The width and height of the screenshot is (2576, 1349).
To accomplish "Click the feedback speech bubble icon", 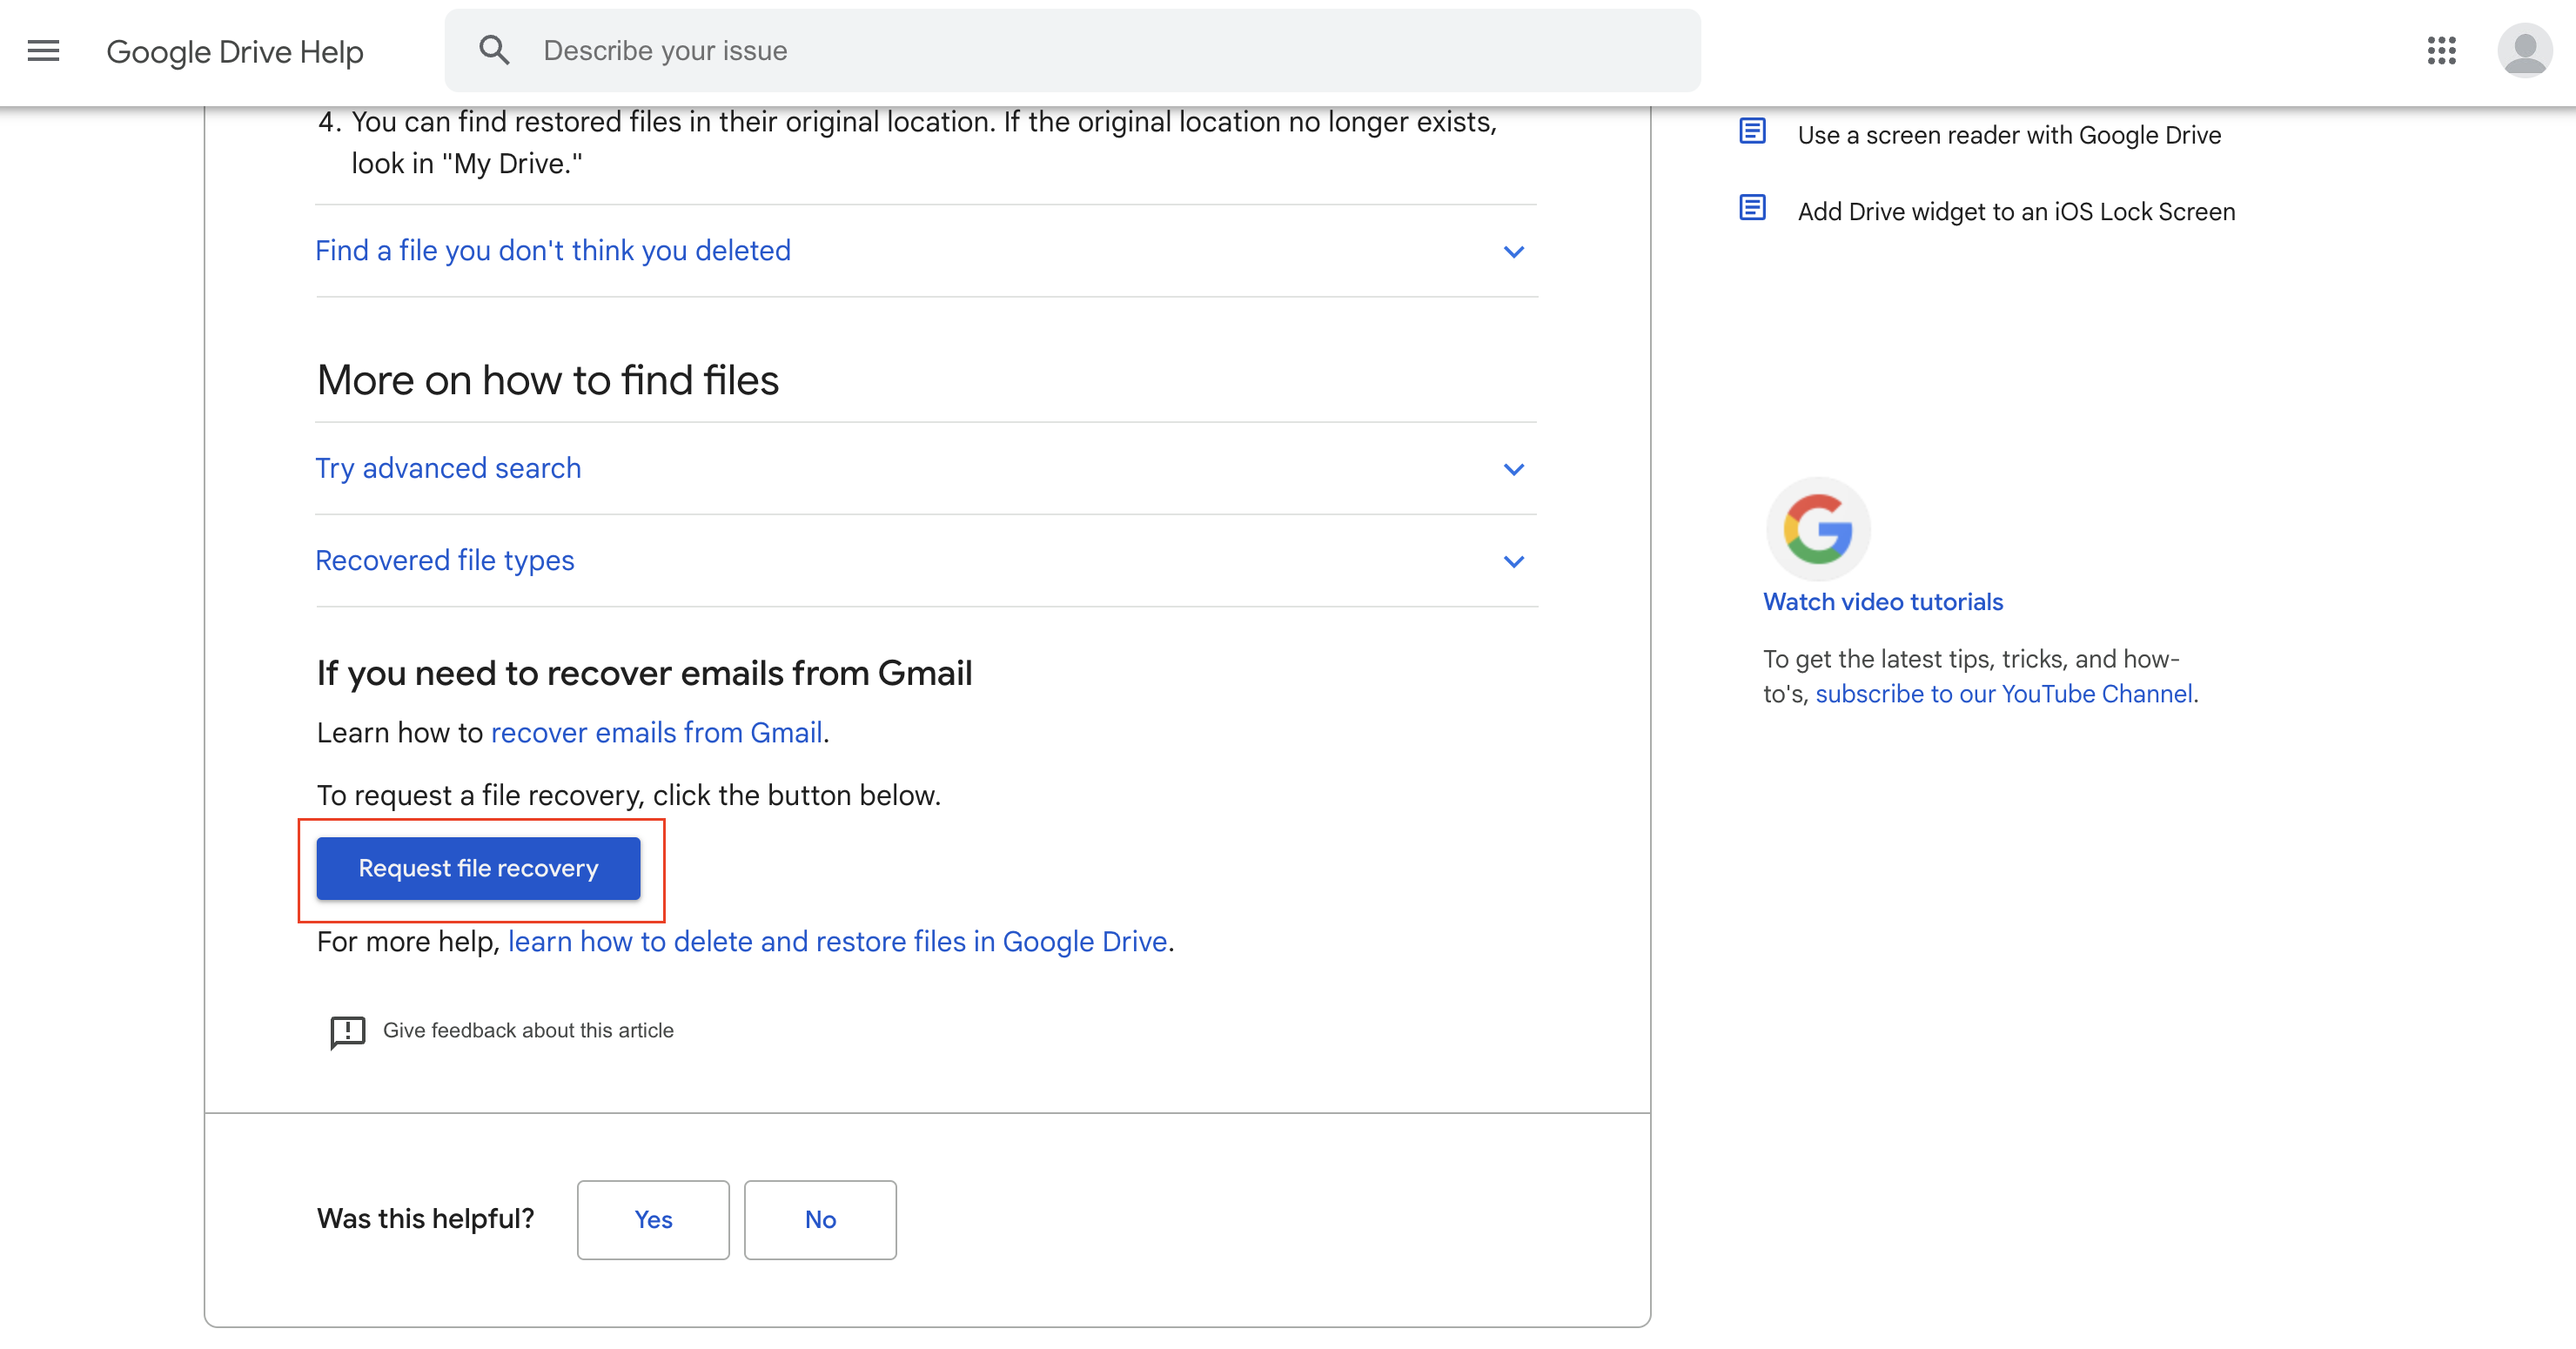I will point(347,1031).
